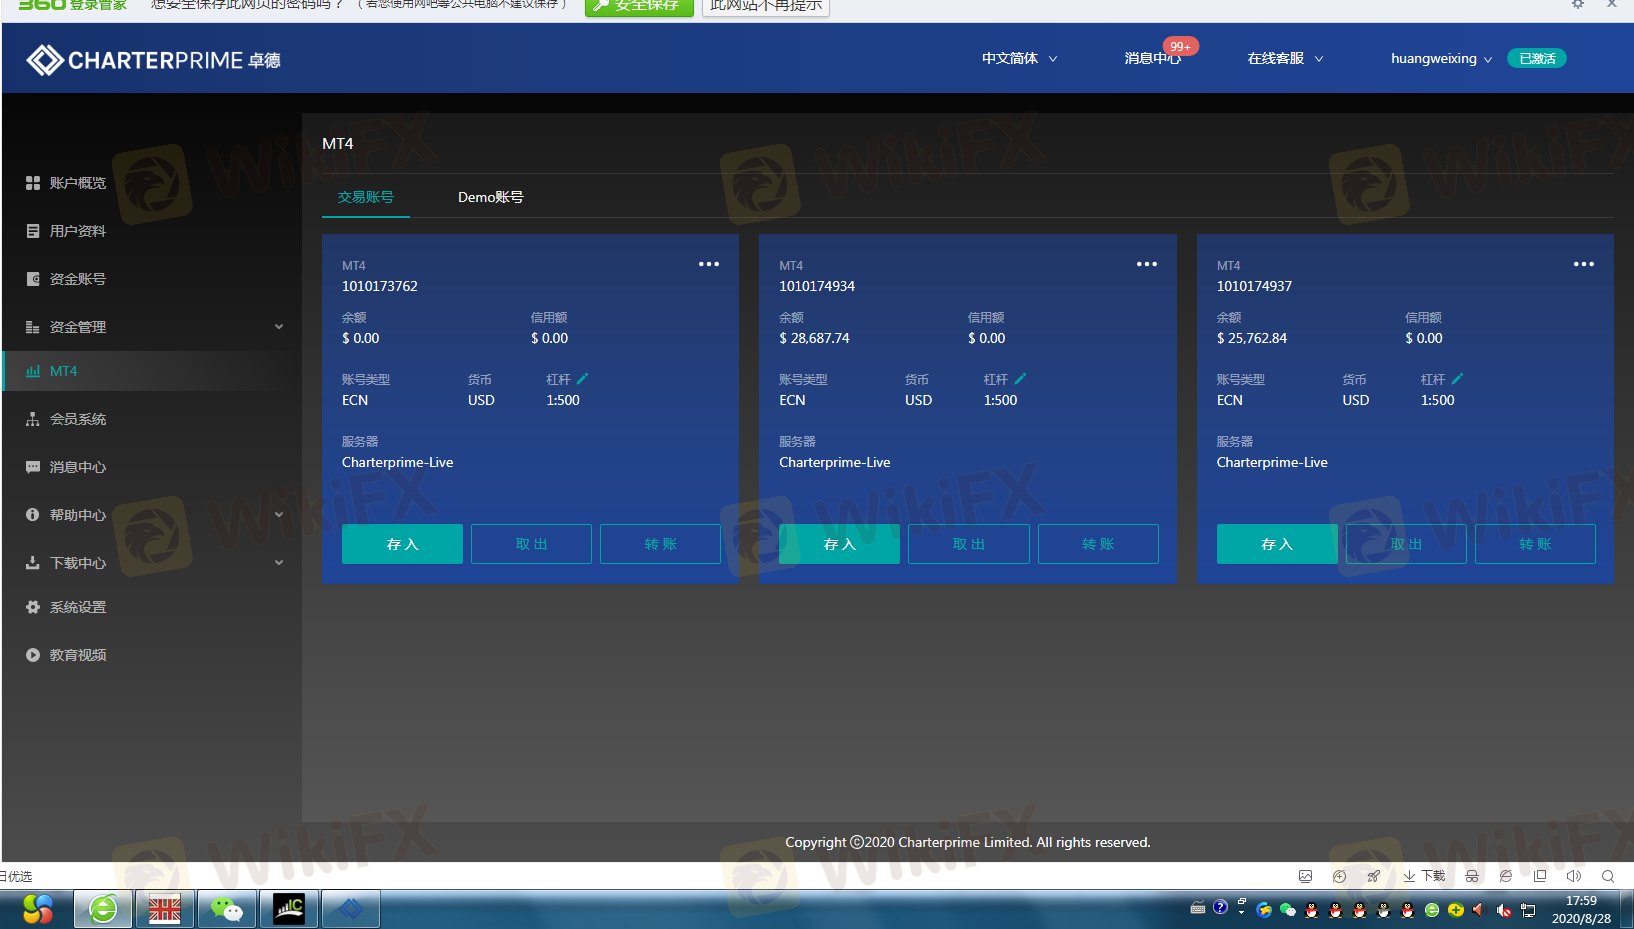Select the 交易账号 tab
The image size is (1634, 929).
coord(366,197)
